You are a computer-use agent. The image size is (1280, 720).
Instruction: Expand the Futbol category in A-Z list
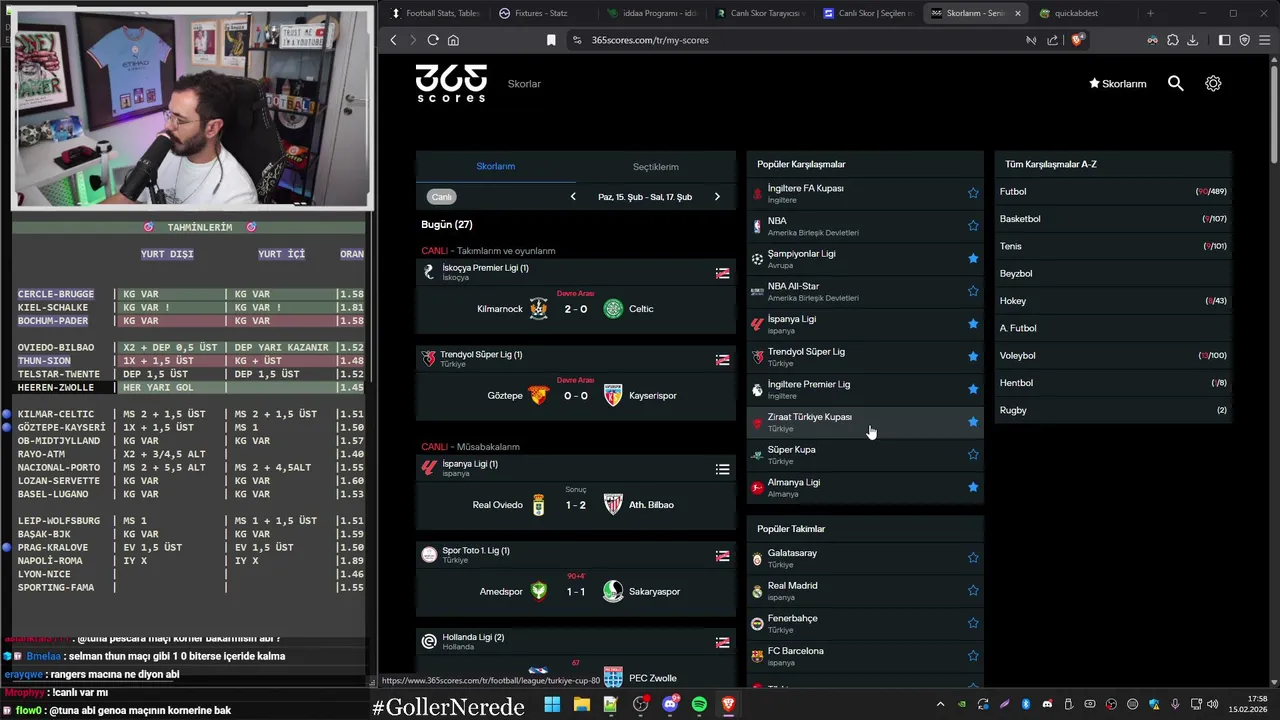pos(1113,191)
